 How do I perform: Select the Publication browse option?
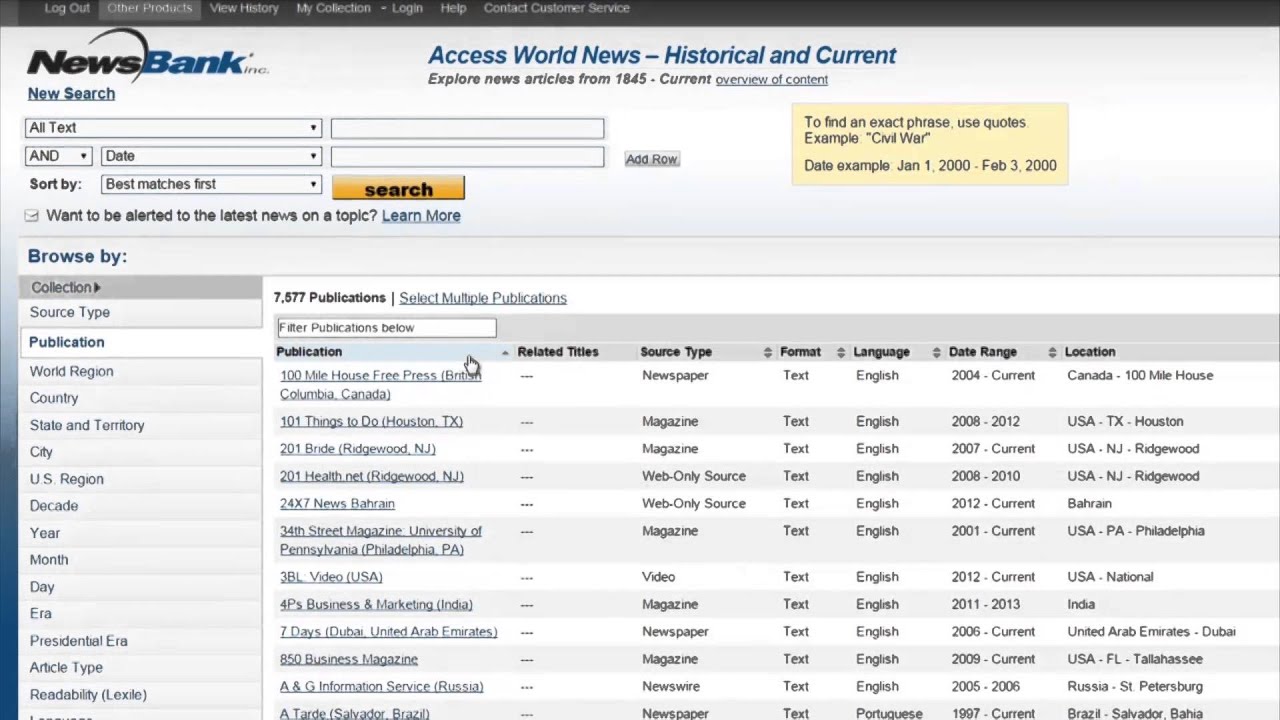[x=67, y=342]
